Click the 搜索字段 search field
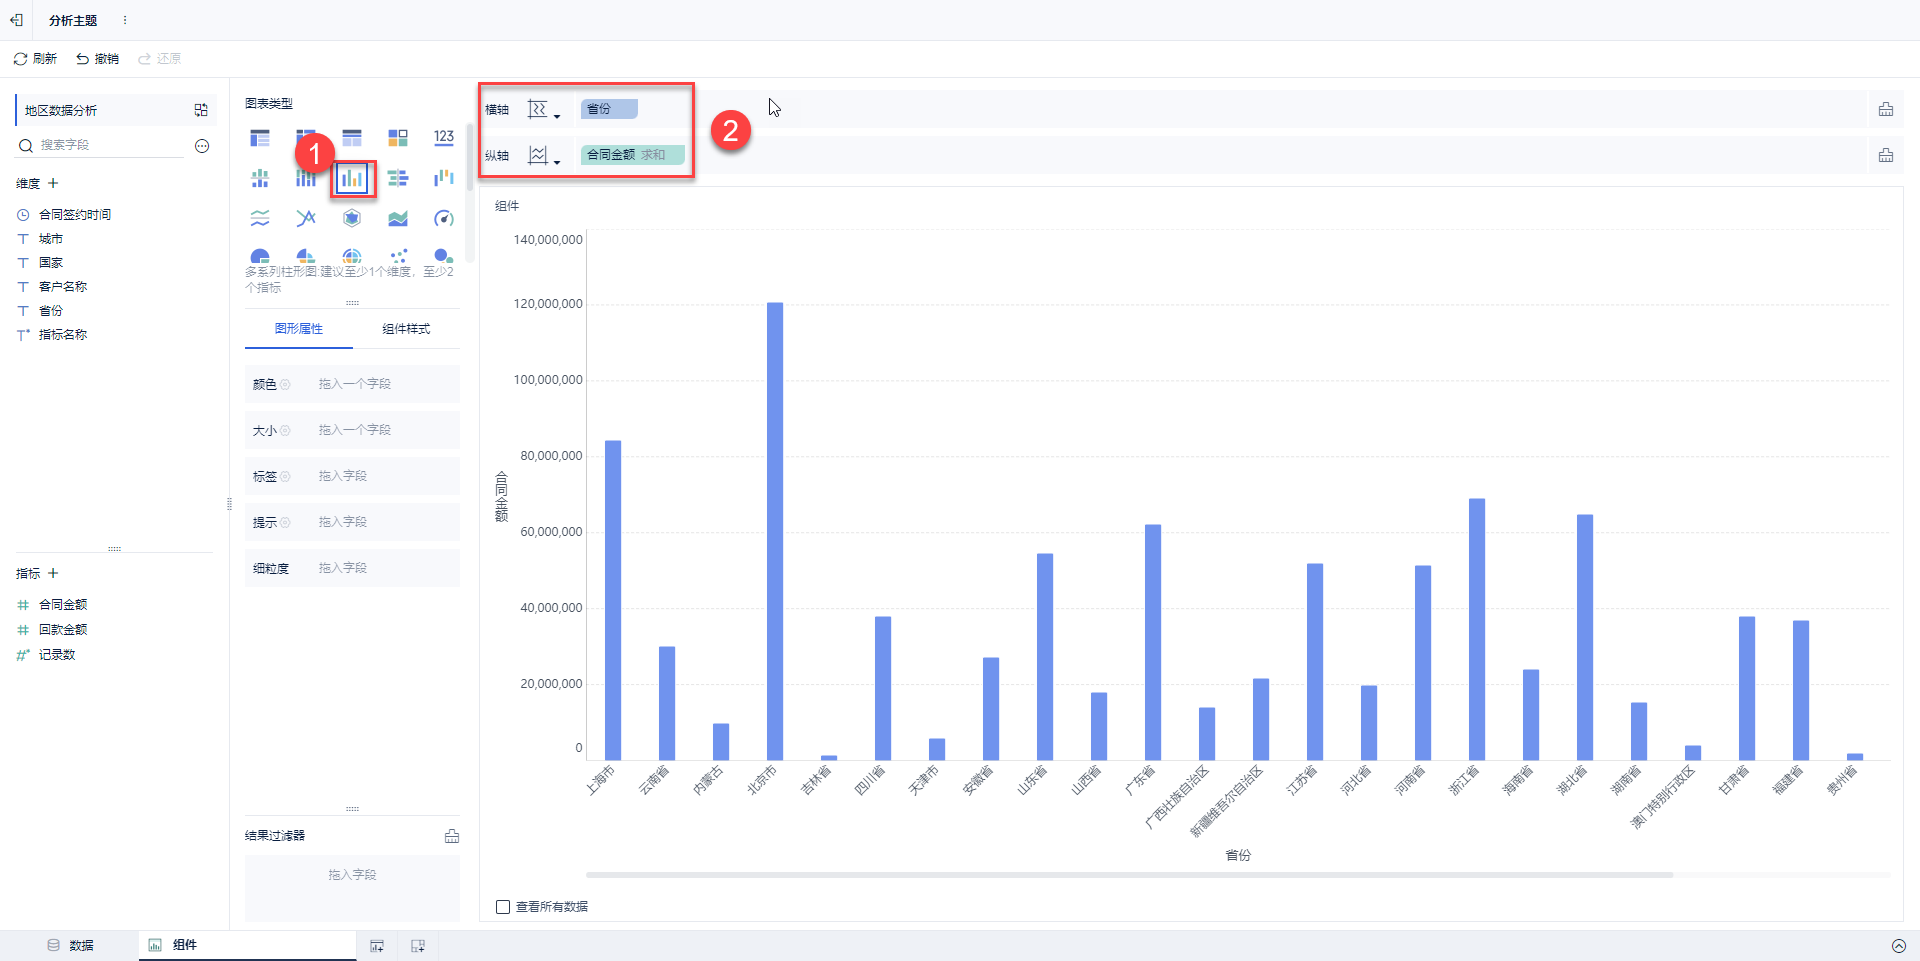This screenshot has height=961, width=1920. click(110, 145)
